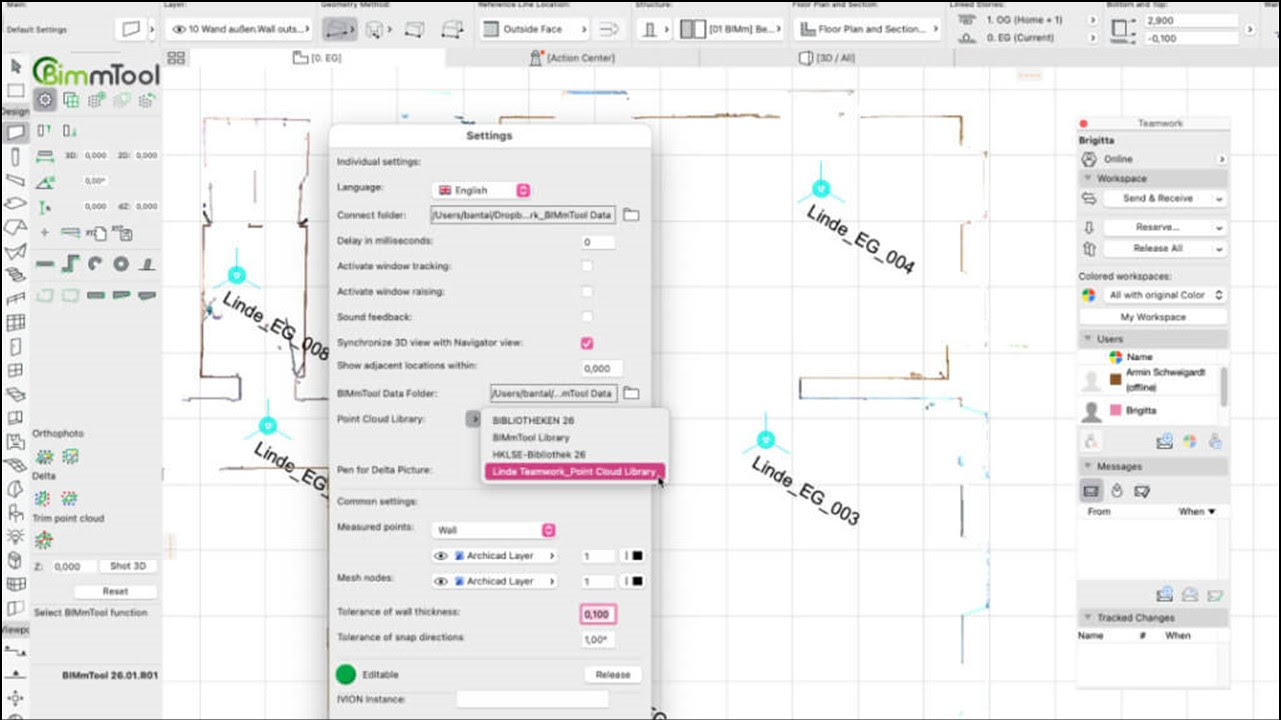This screenshot has height=720, width=1281.
Task: Click BIMmTool curved arc wall icon
Action: 95,264
